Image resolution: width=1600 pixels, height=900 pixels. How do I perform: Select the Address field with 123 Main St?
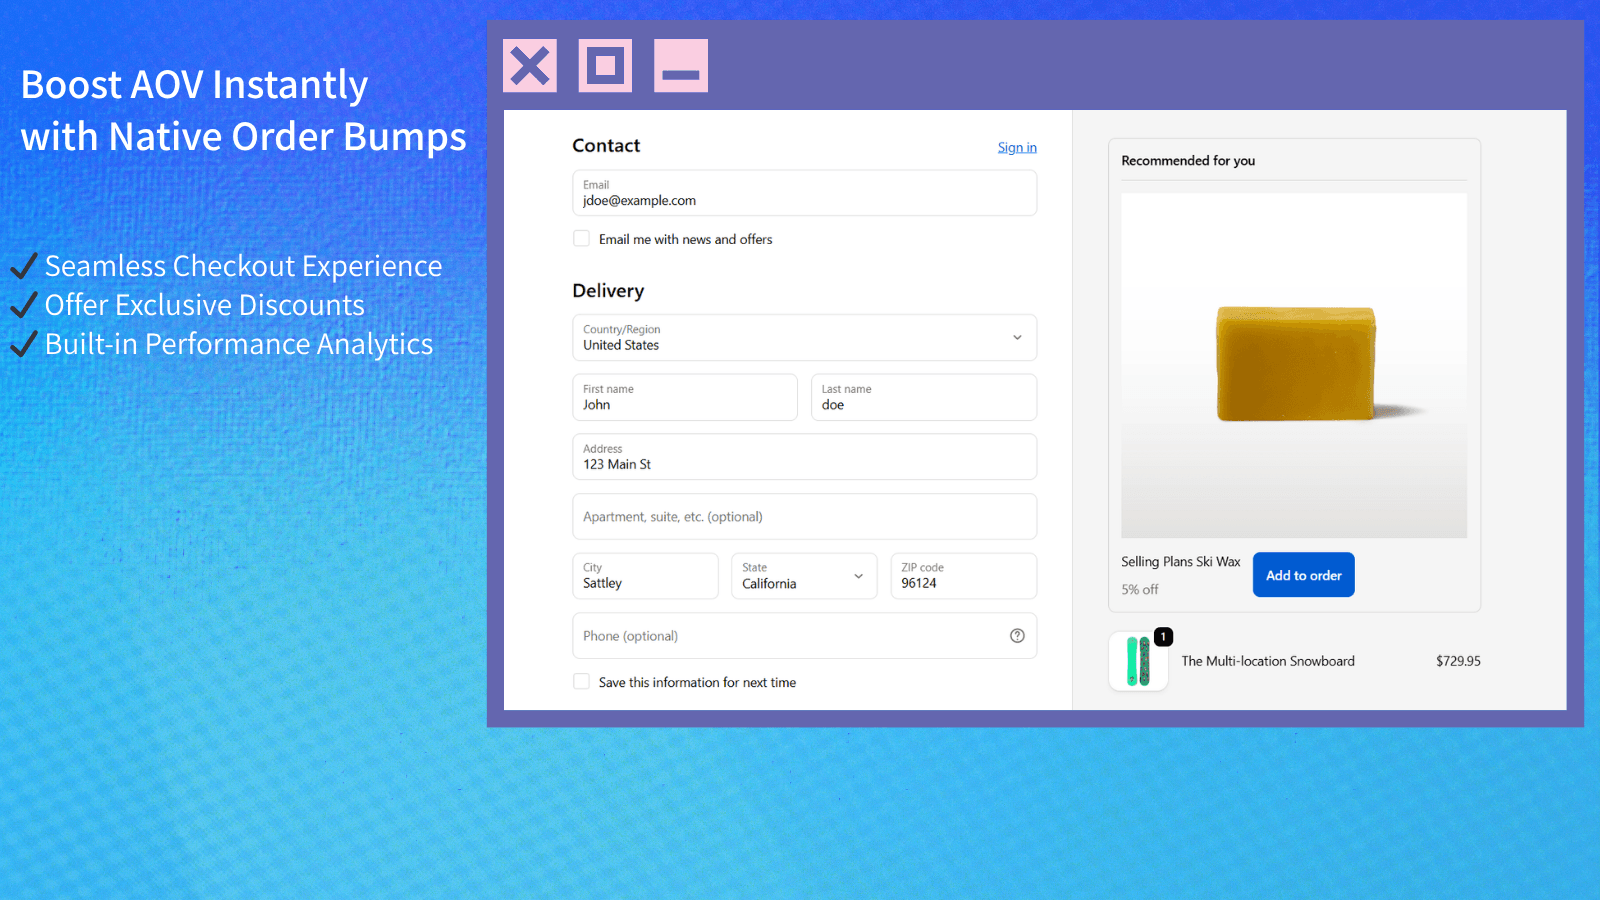coord(805,457)
